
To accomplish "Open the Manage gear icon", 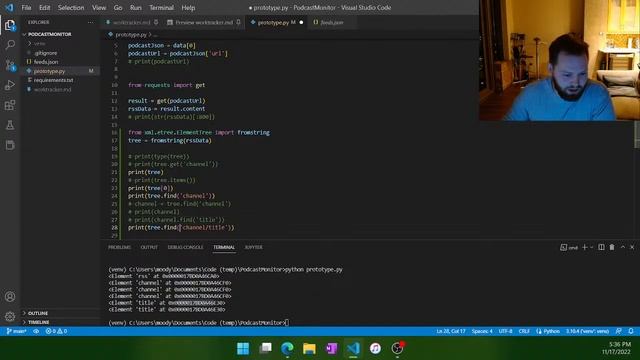I will 10,316.
